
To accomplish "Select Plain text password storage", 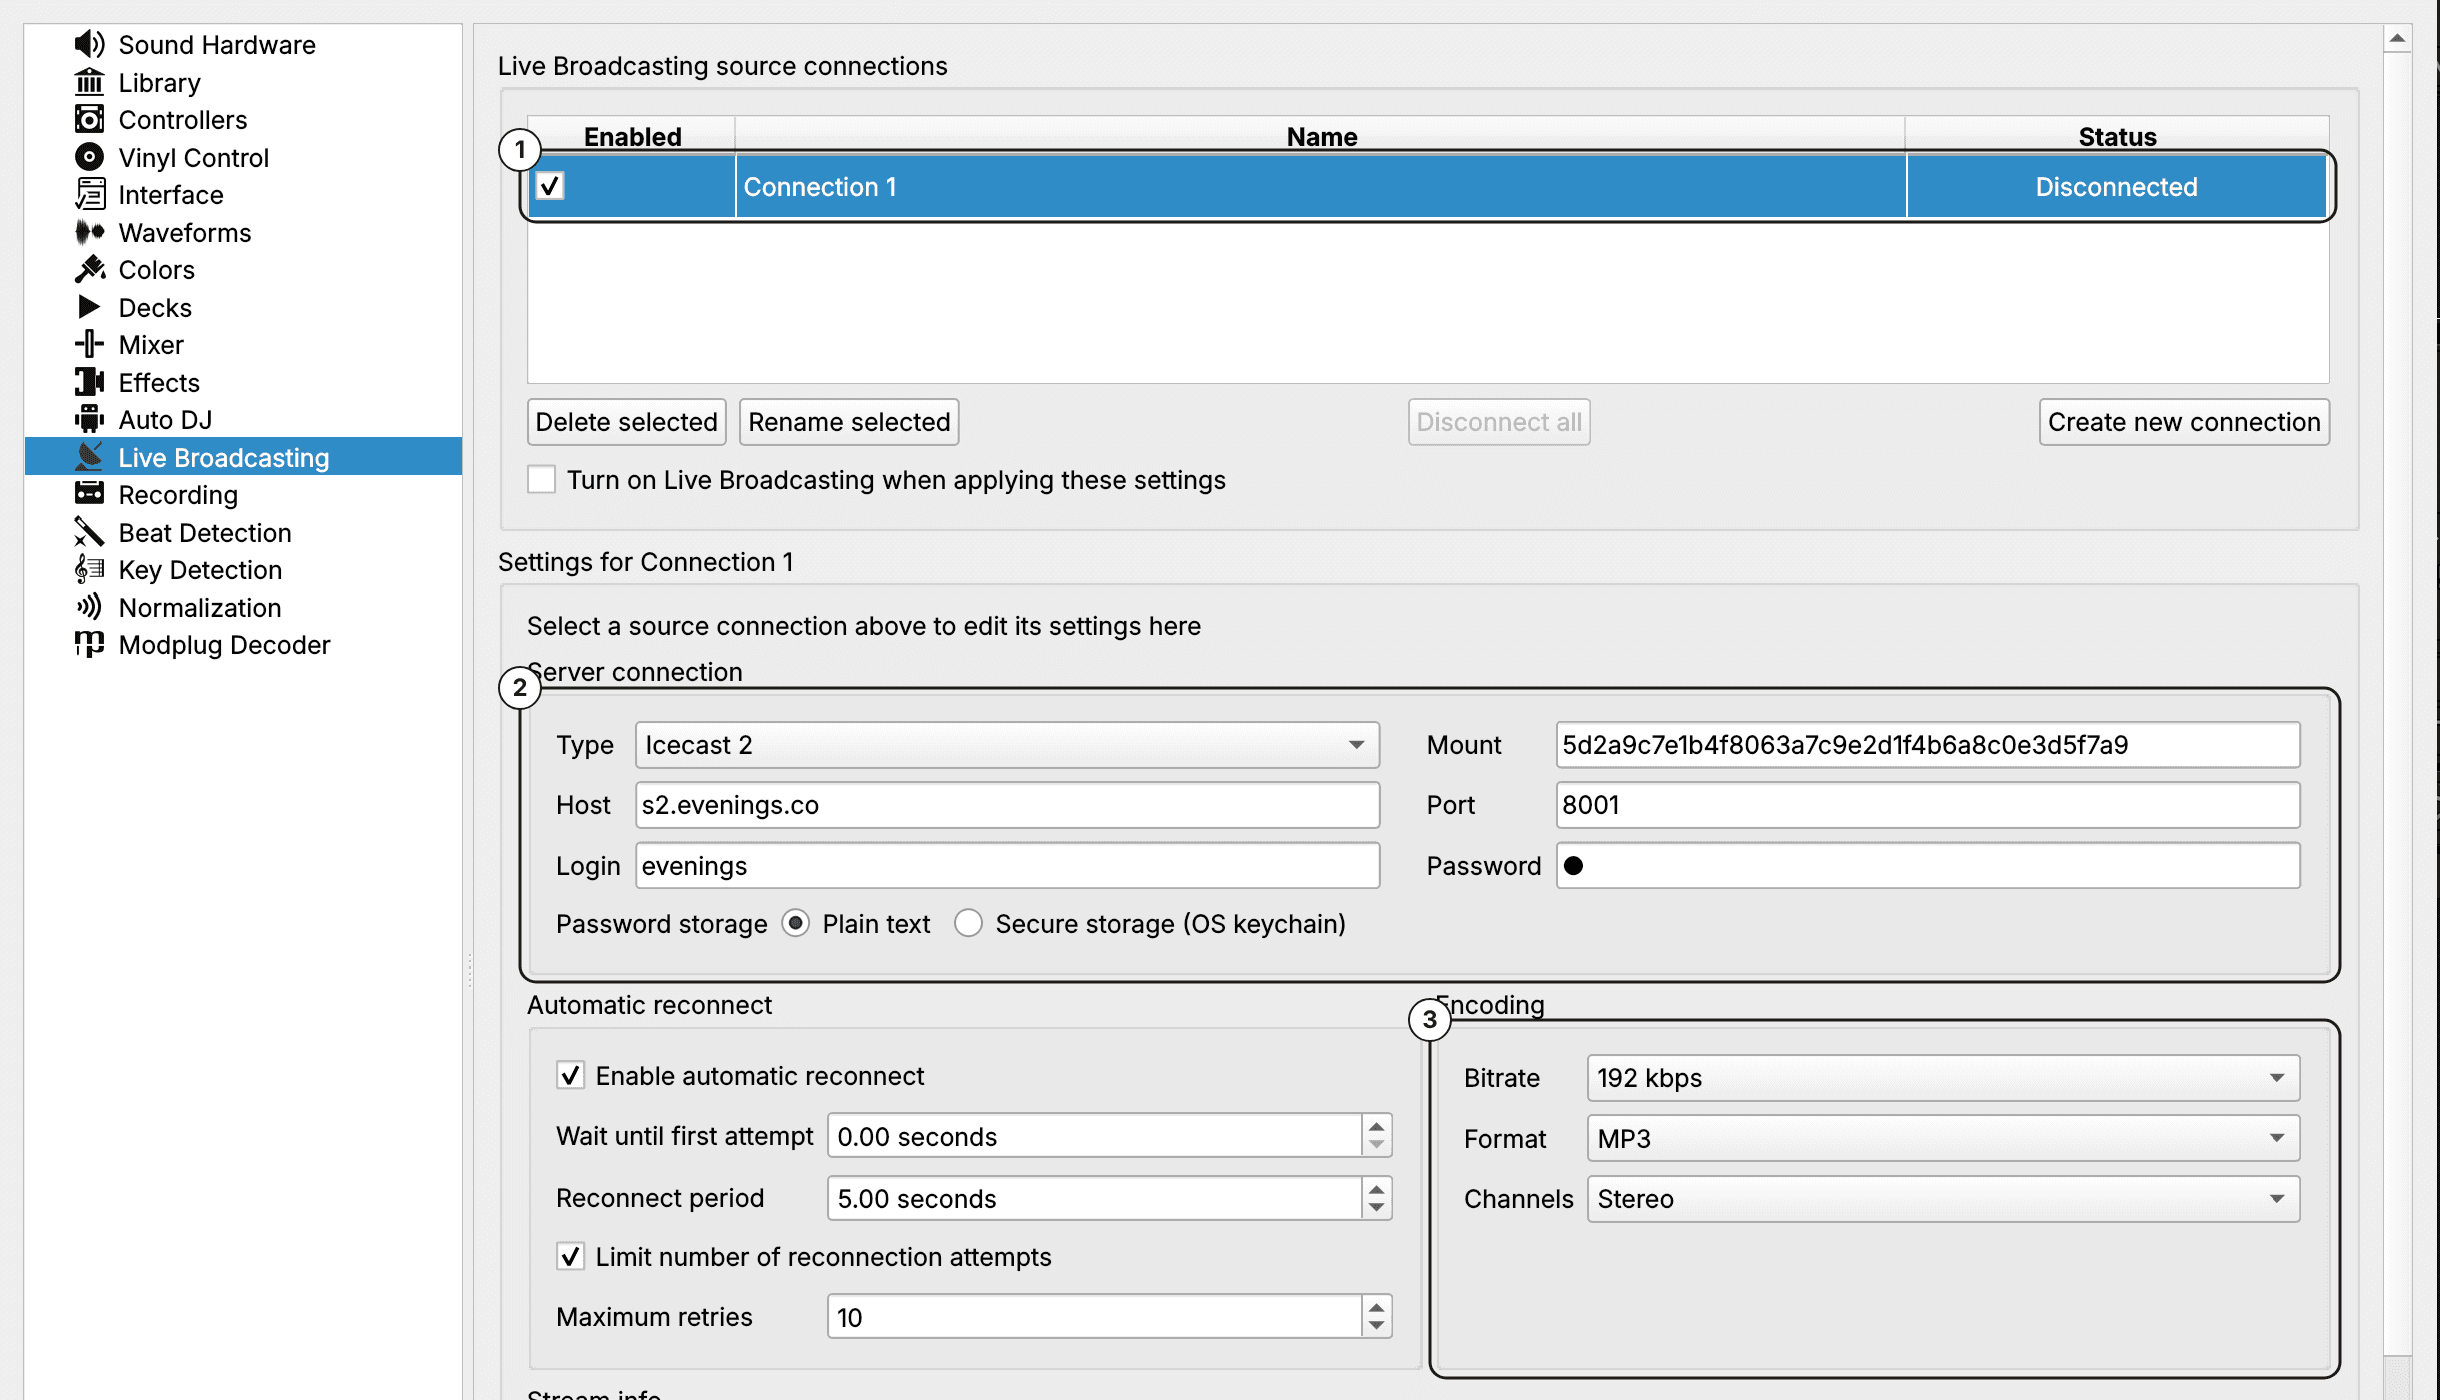I will coord(795,923).
